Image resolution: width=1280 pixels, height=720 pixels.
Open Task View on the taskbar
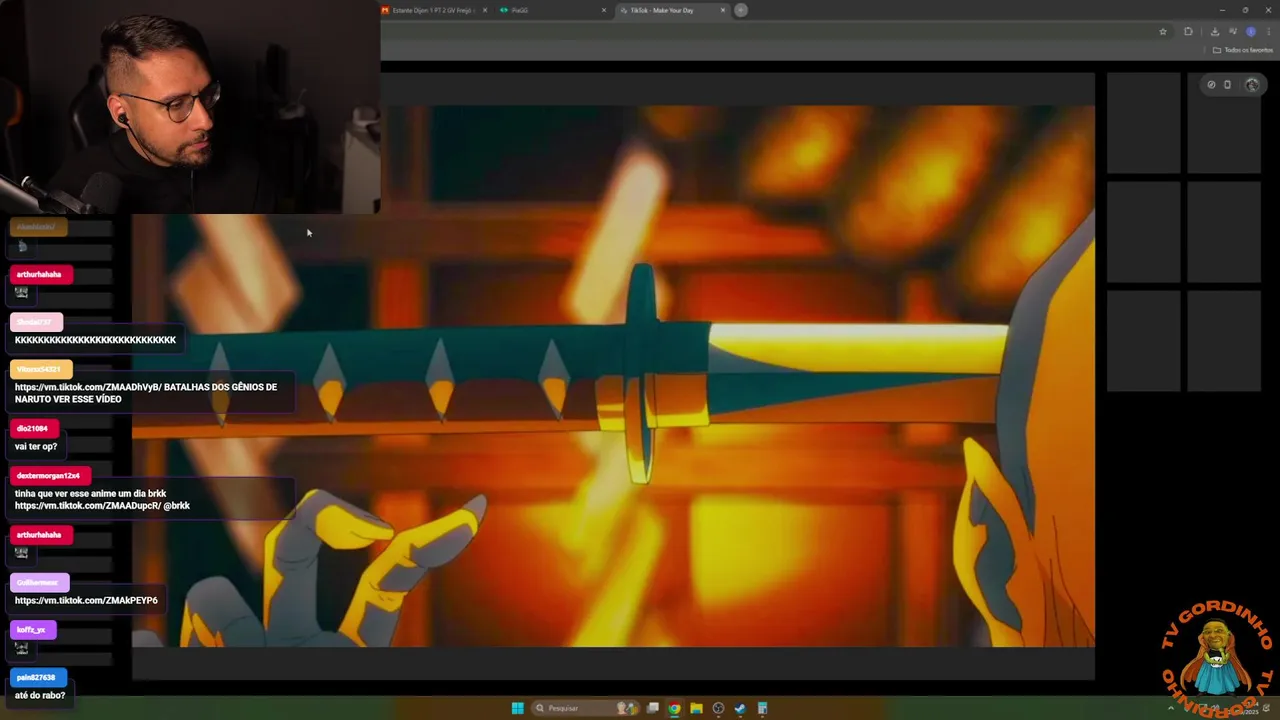click(653, 708)
